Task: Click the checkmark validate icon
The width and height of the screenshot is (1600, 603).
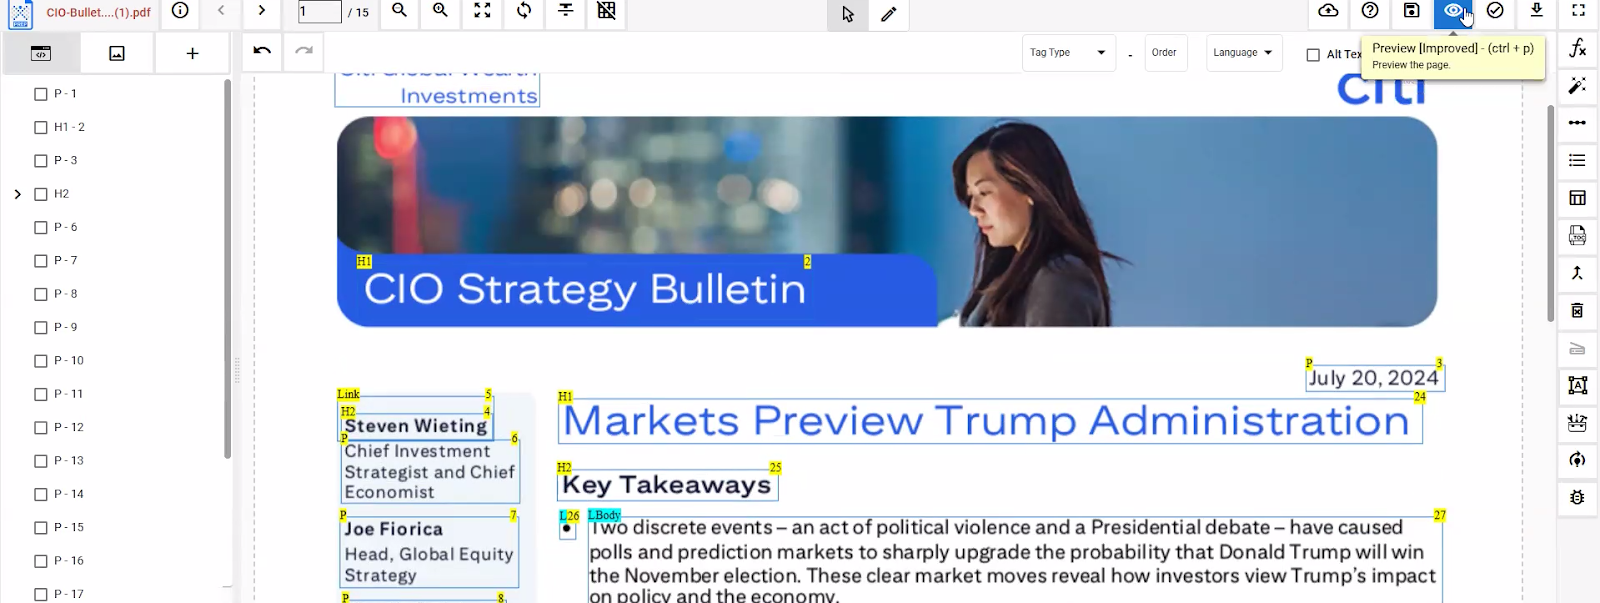Action: pos(1495,10)
